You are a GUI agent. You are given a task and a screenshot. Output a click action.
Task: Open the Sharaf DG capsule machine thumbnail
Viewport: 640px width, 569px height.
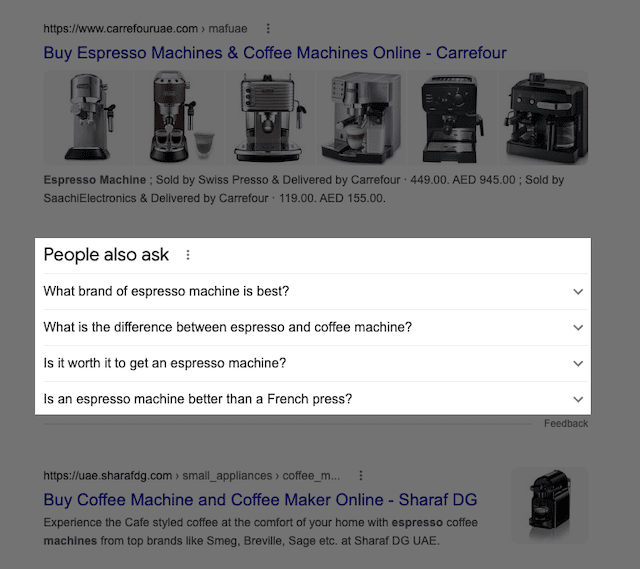click(550, 505)
